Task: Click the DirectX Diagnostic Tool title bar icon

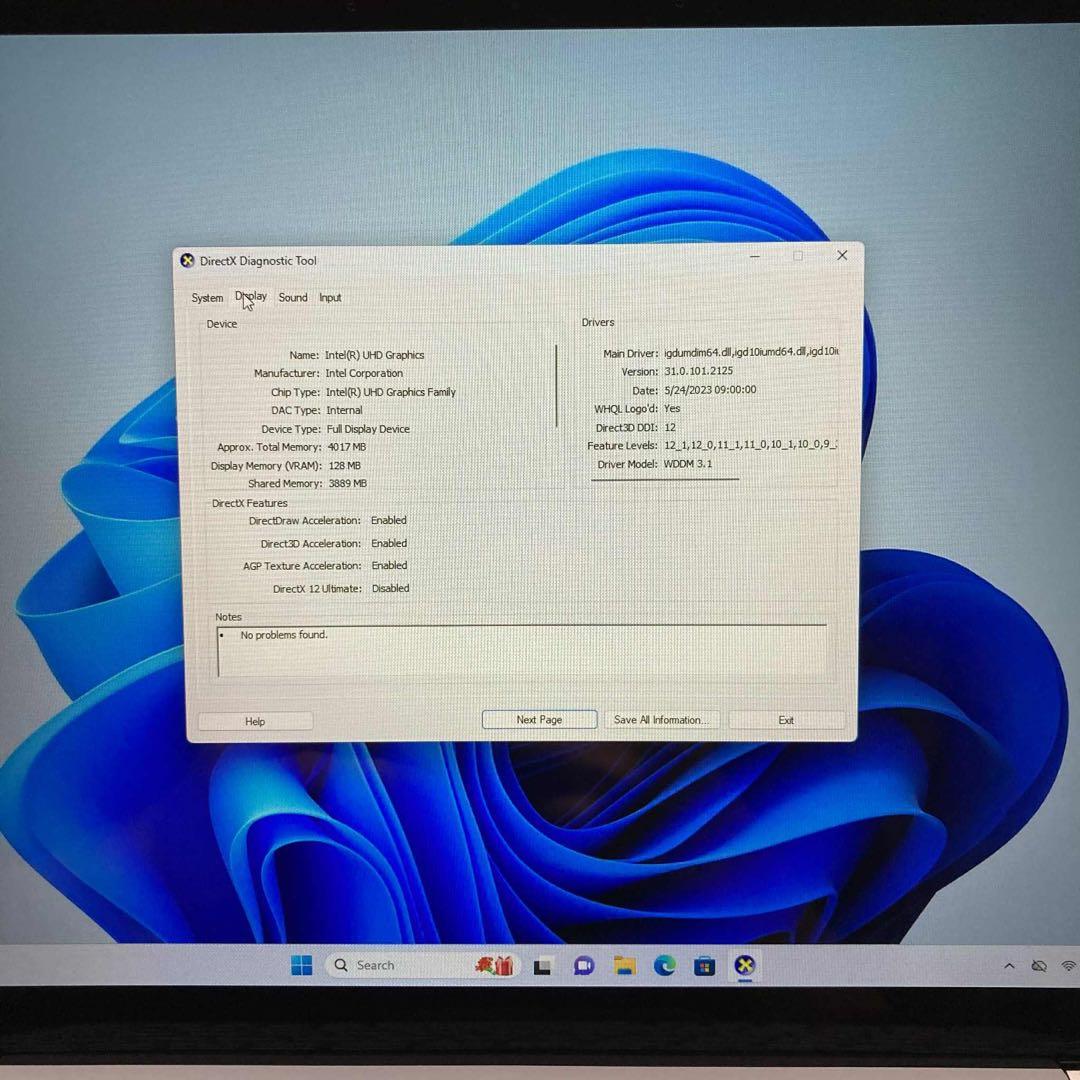Action: [187, 261]
